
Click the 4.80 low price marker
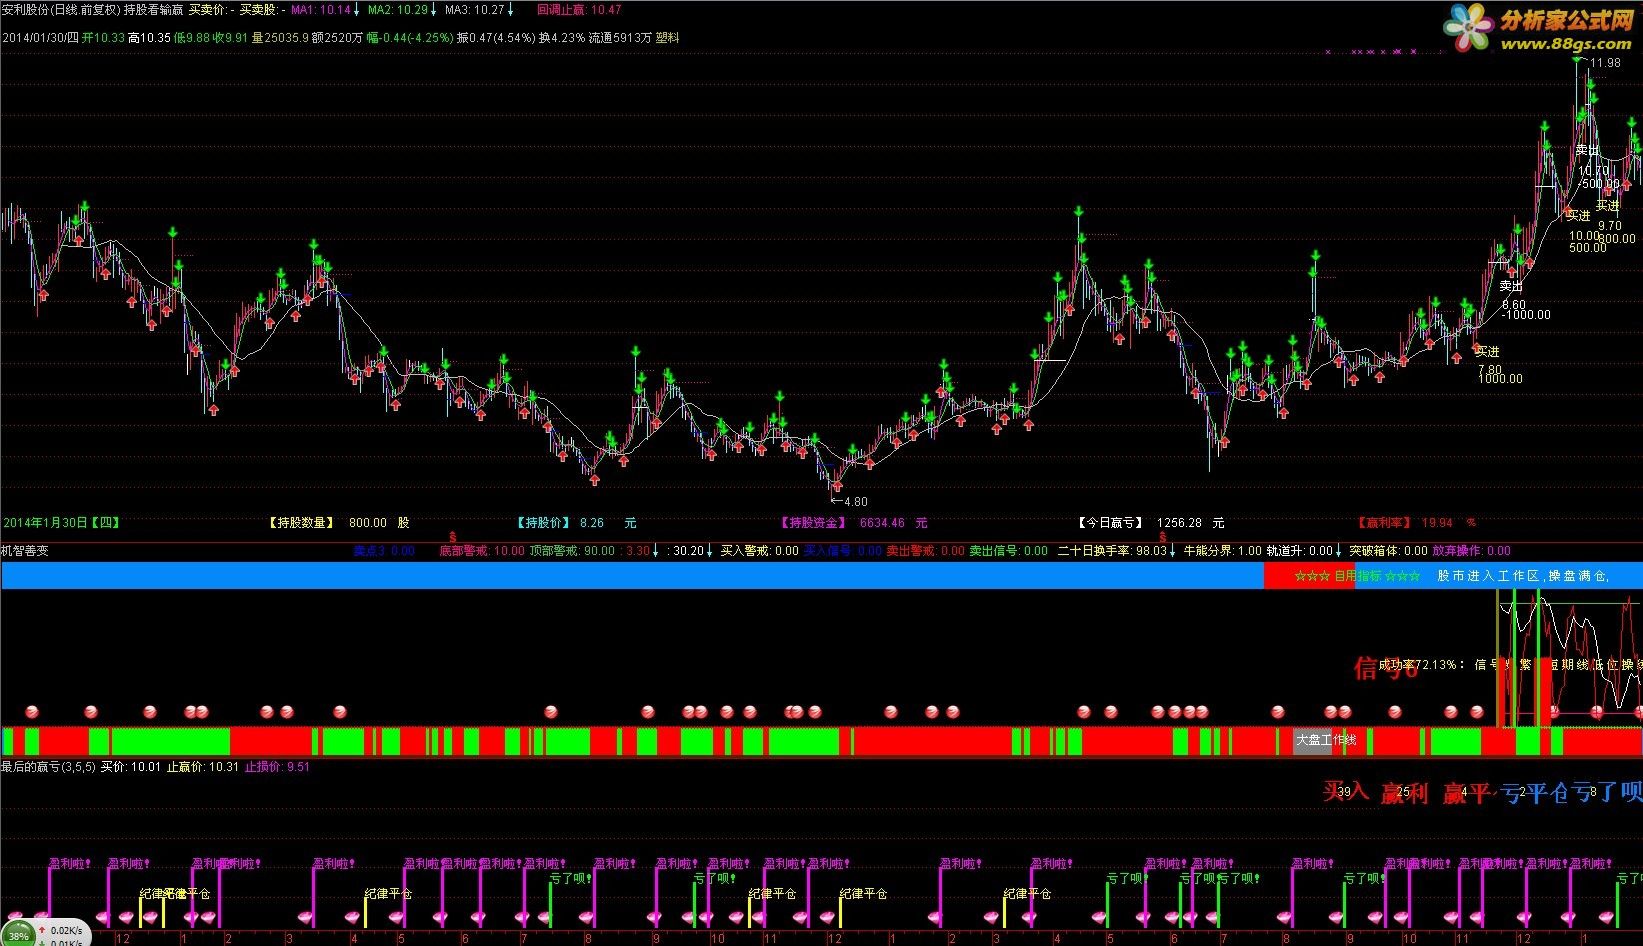click(x=850, y=502)
